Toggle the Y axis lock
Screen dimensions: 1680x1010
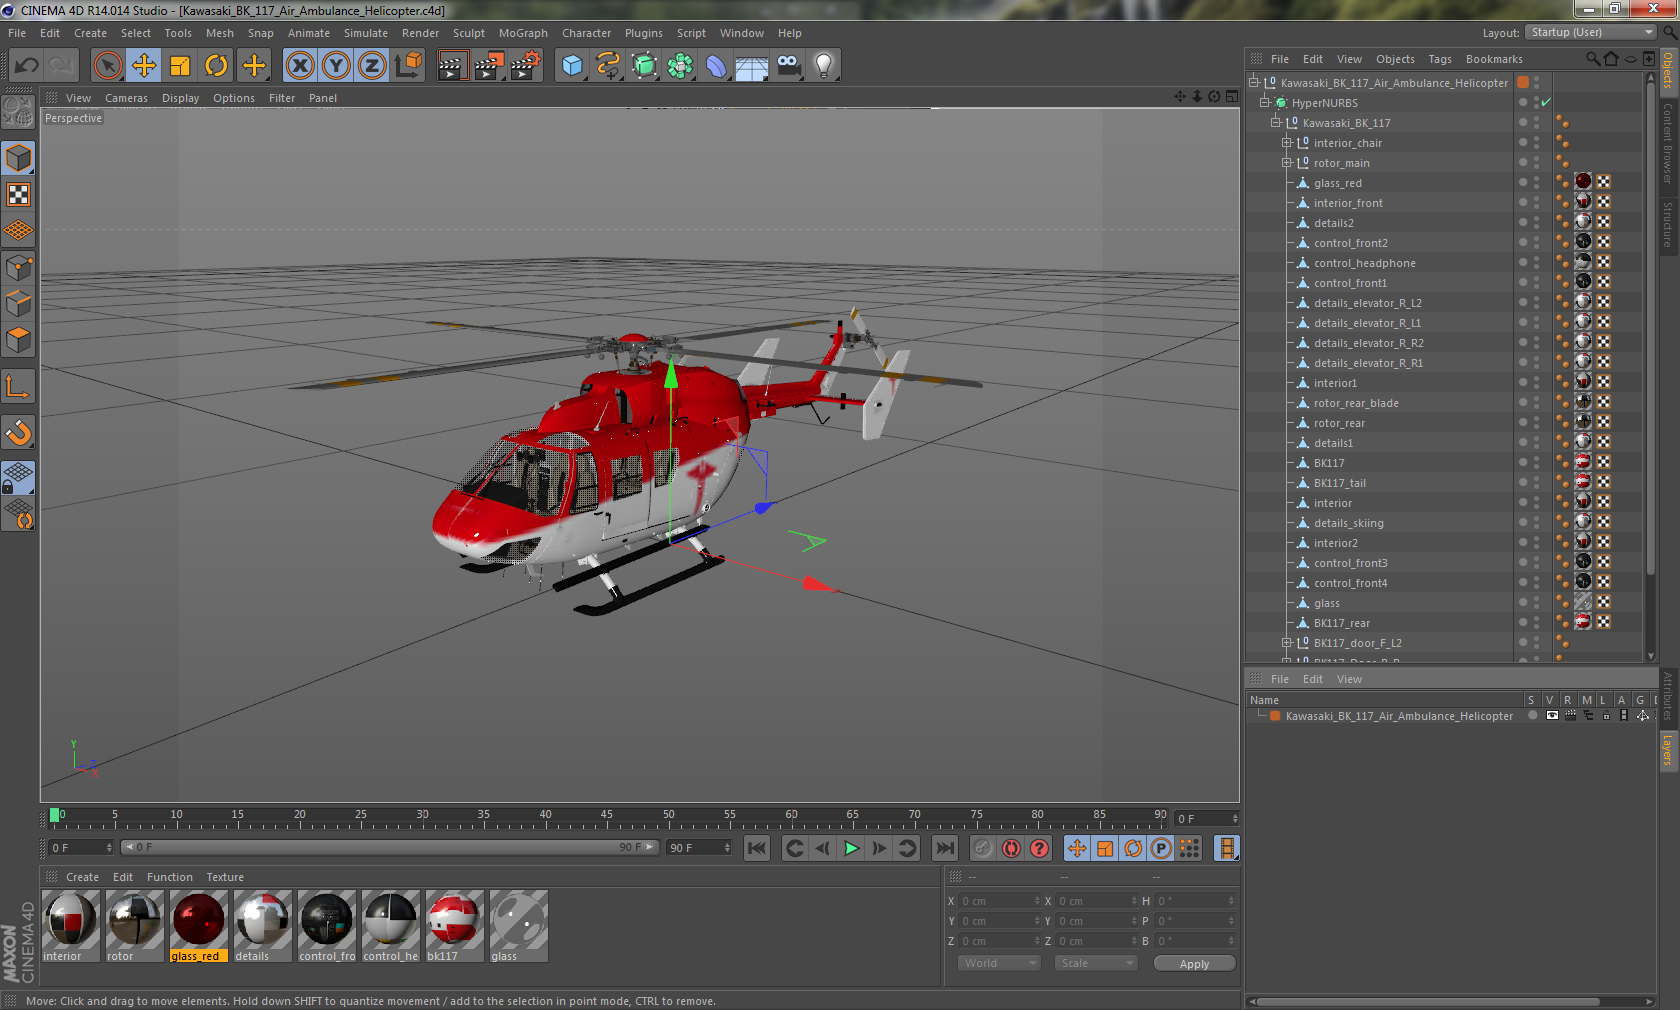coord(336,66)
